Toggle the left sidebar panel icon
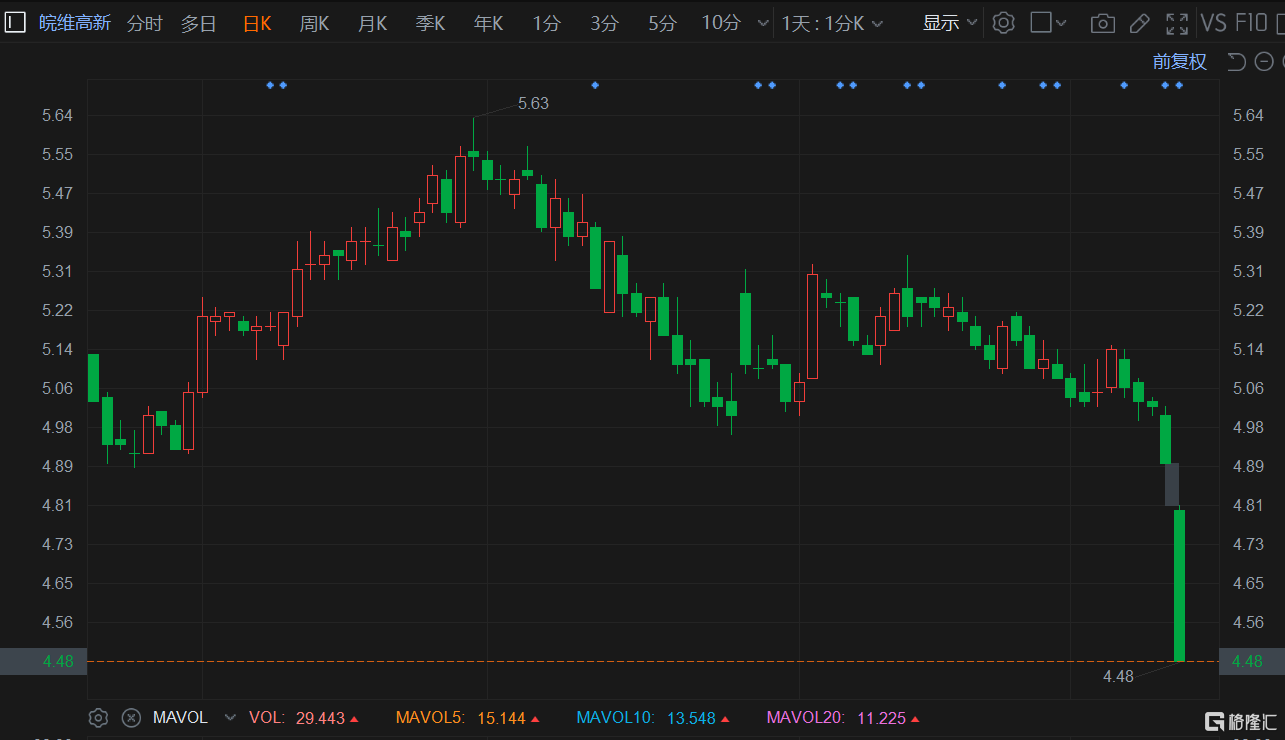Image resolution: width=1285 pixels, height=740 pixels. pyautogui.click(x=15, y=23)
